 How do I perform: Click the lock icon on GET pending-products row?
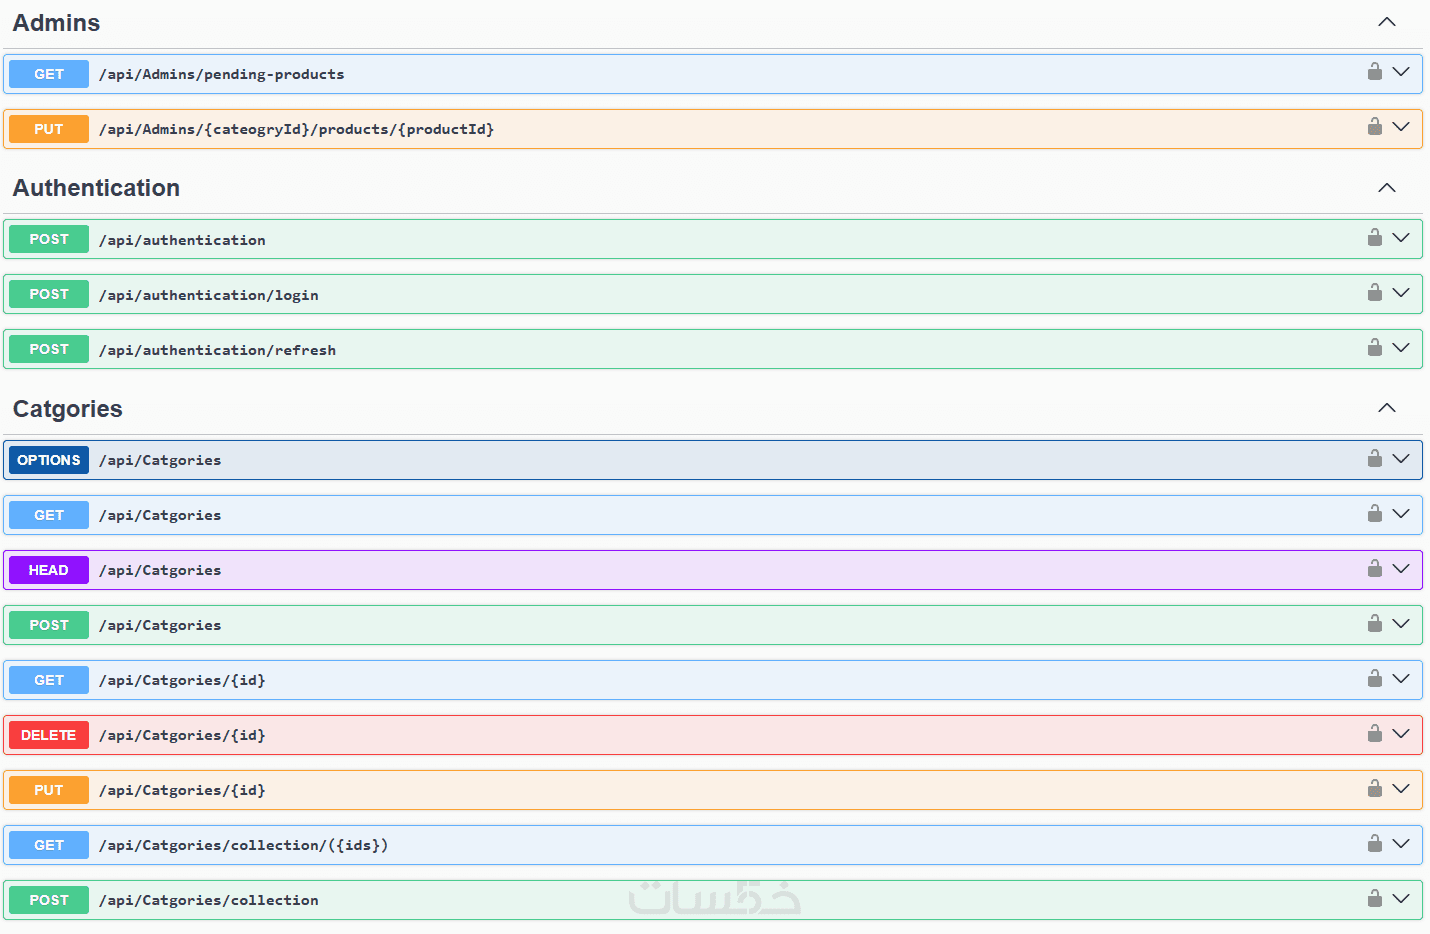[1375, 71]
